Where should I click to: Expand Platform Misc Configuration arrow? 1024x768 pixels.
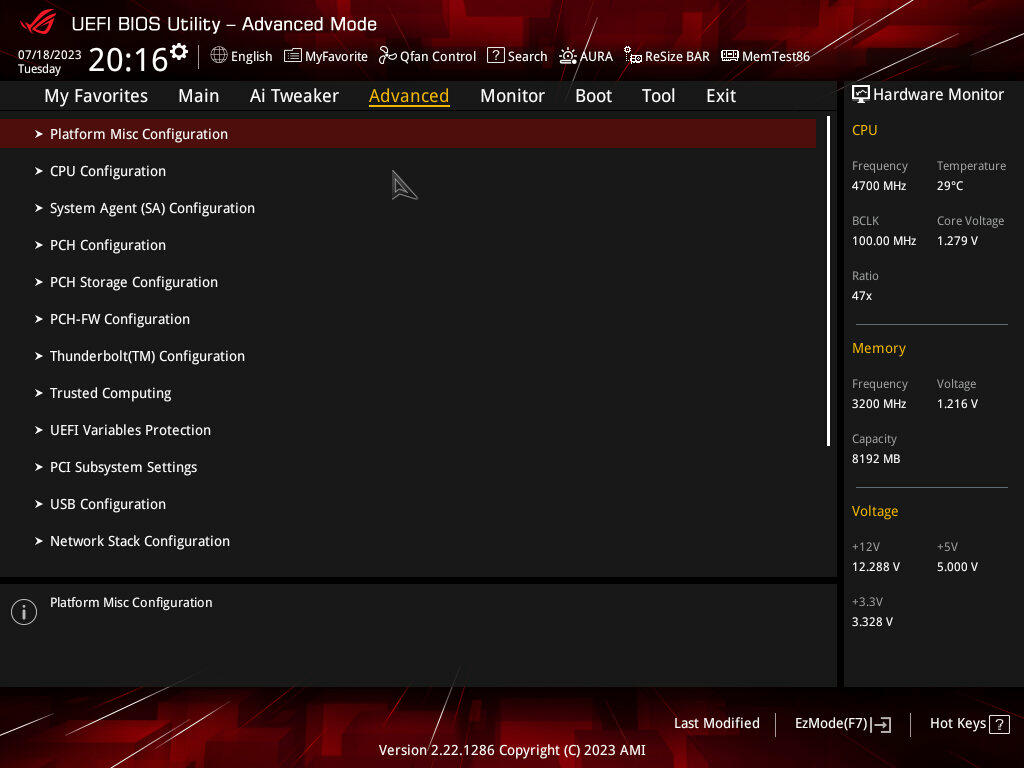coord(39,134)
